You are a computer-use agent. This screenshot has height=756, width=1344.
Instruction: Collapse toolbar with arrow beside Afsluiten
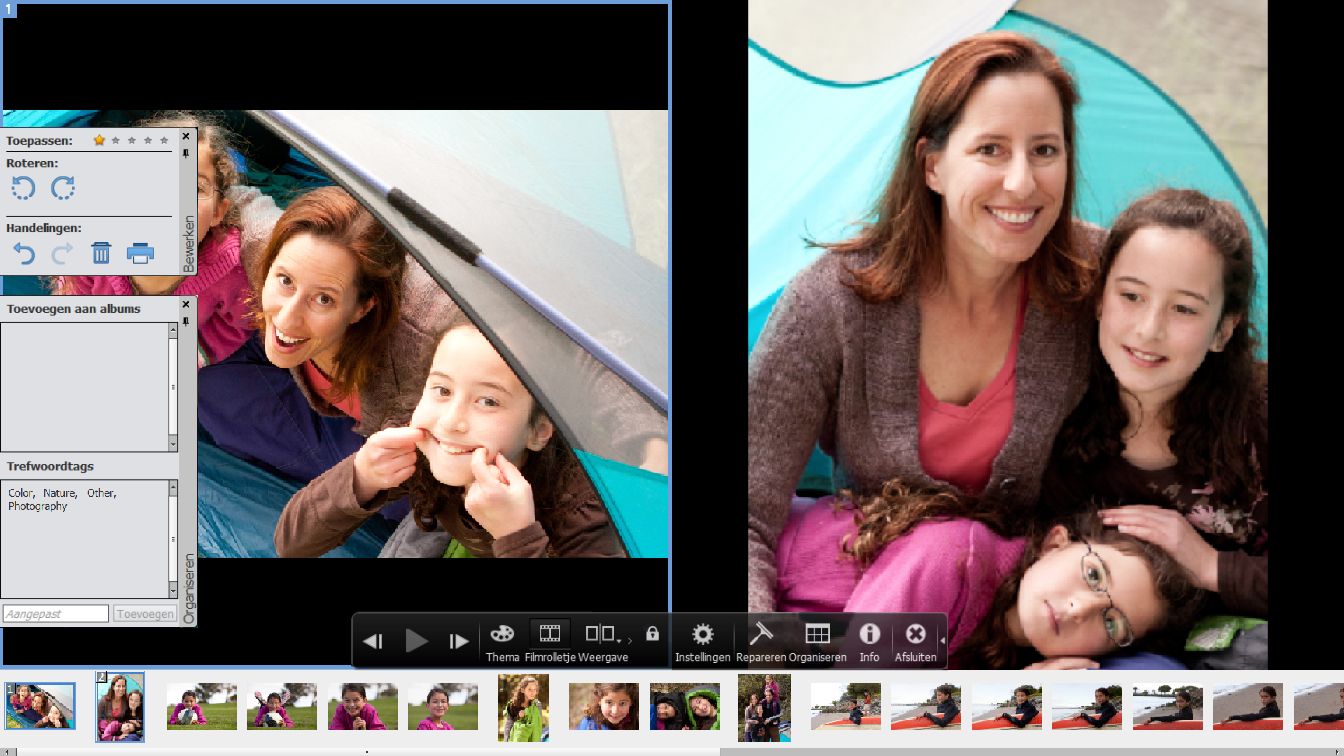click(942, 641)
